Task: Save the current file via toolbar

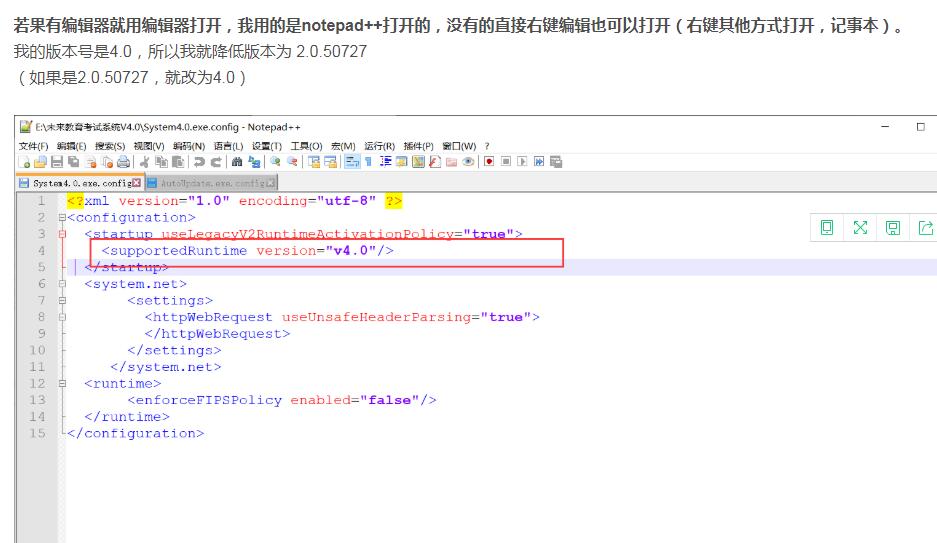Action: tap(57, 162)
